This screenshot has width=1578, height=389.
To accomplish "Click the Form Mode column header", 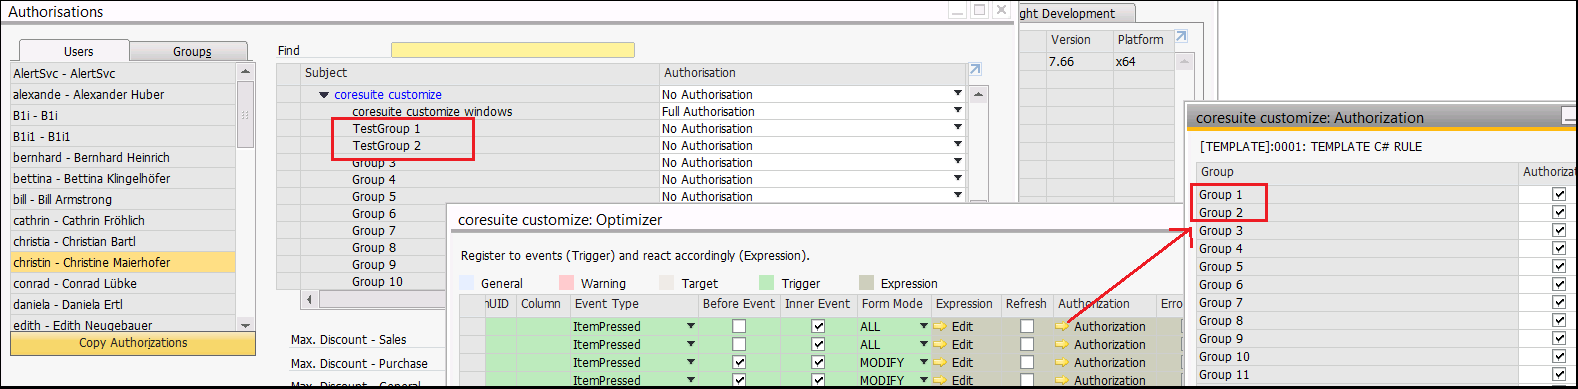I will 893,304.
